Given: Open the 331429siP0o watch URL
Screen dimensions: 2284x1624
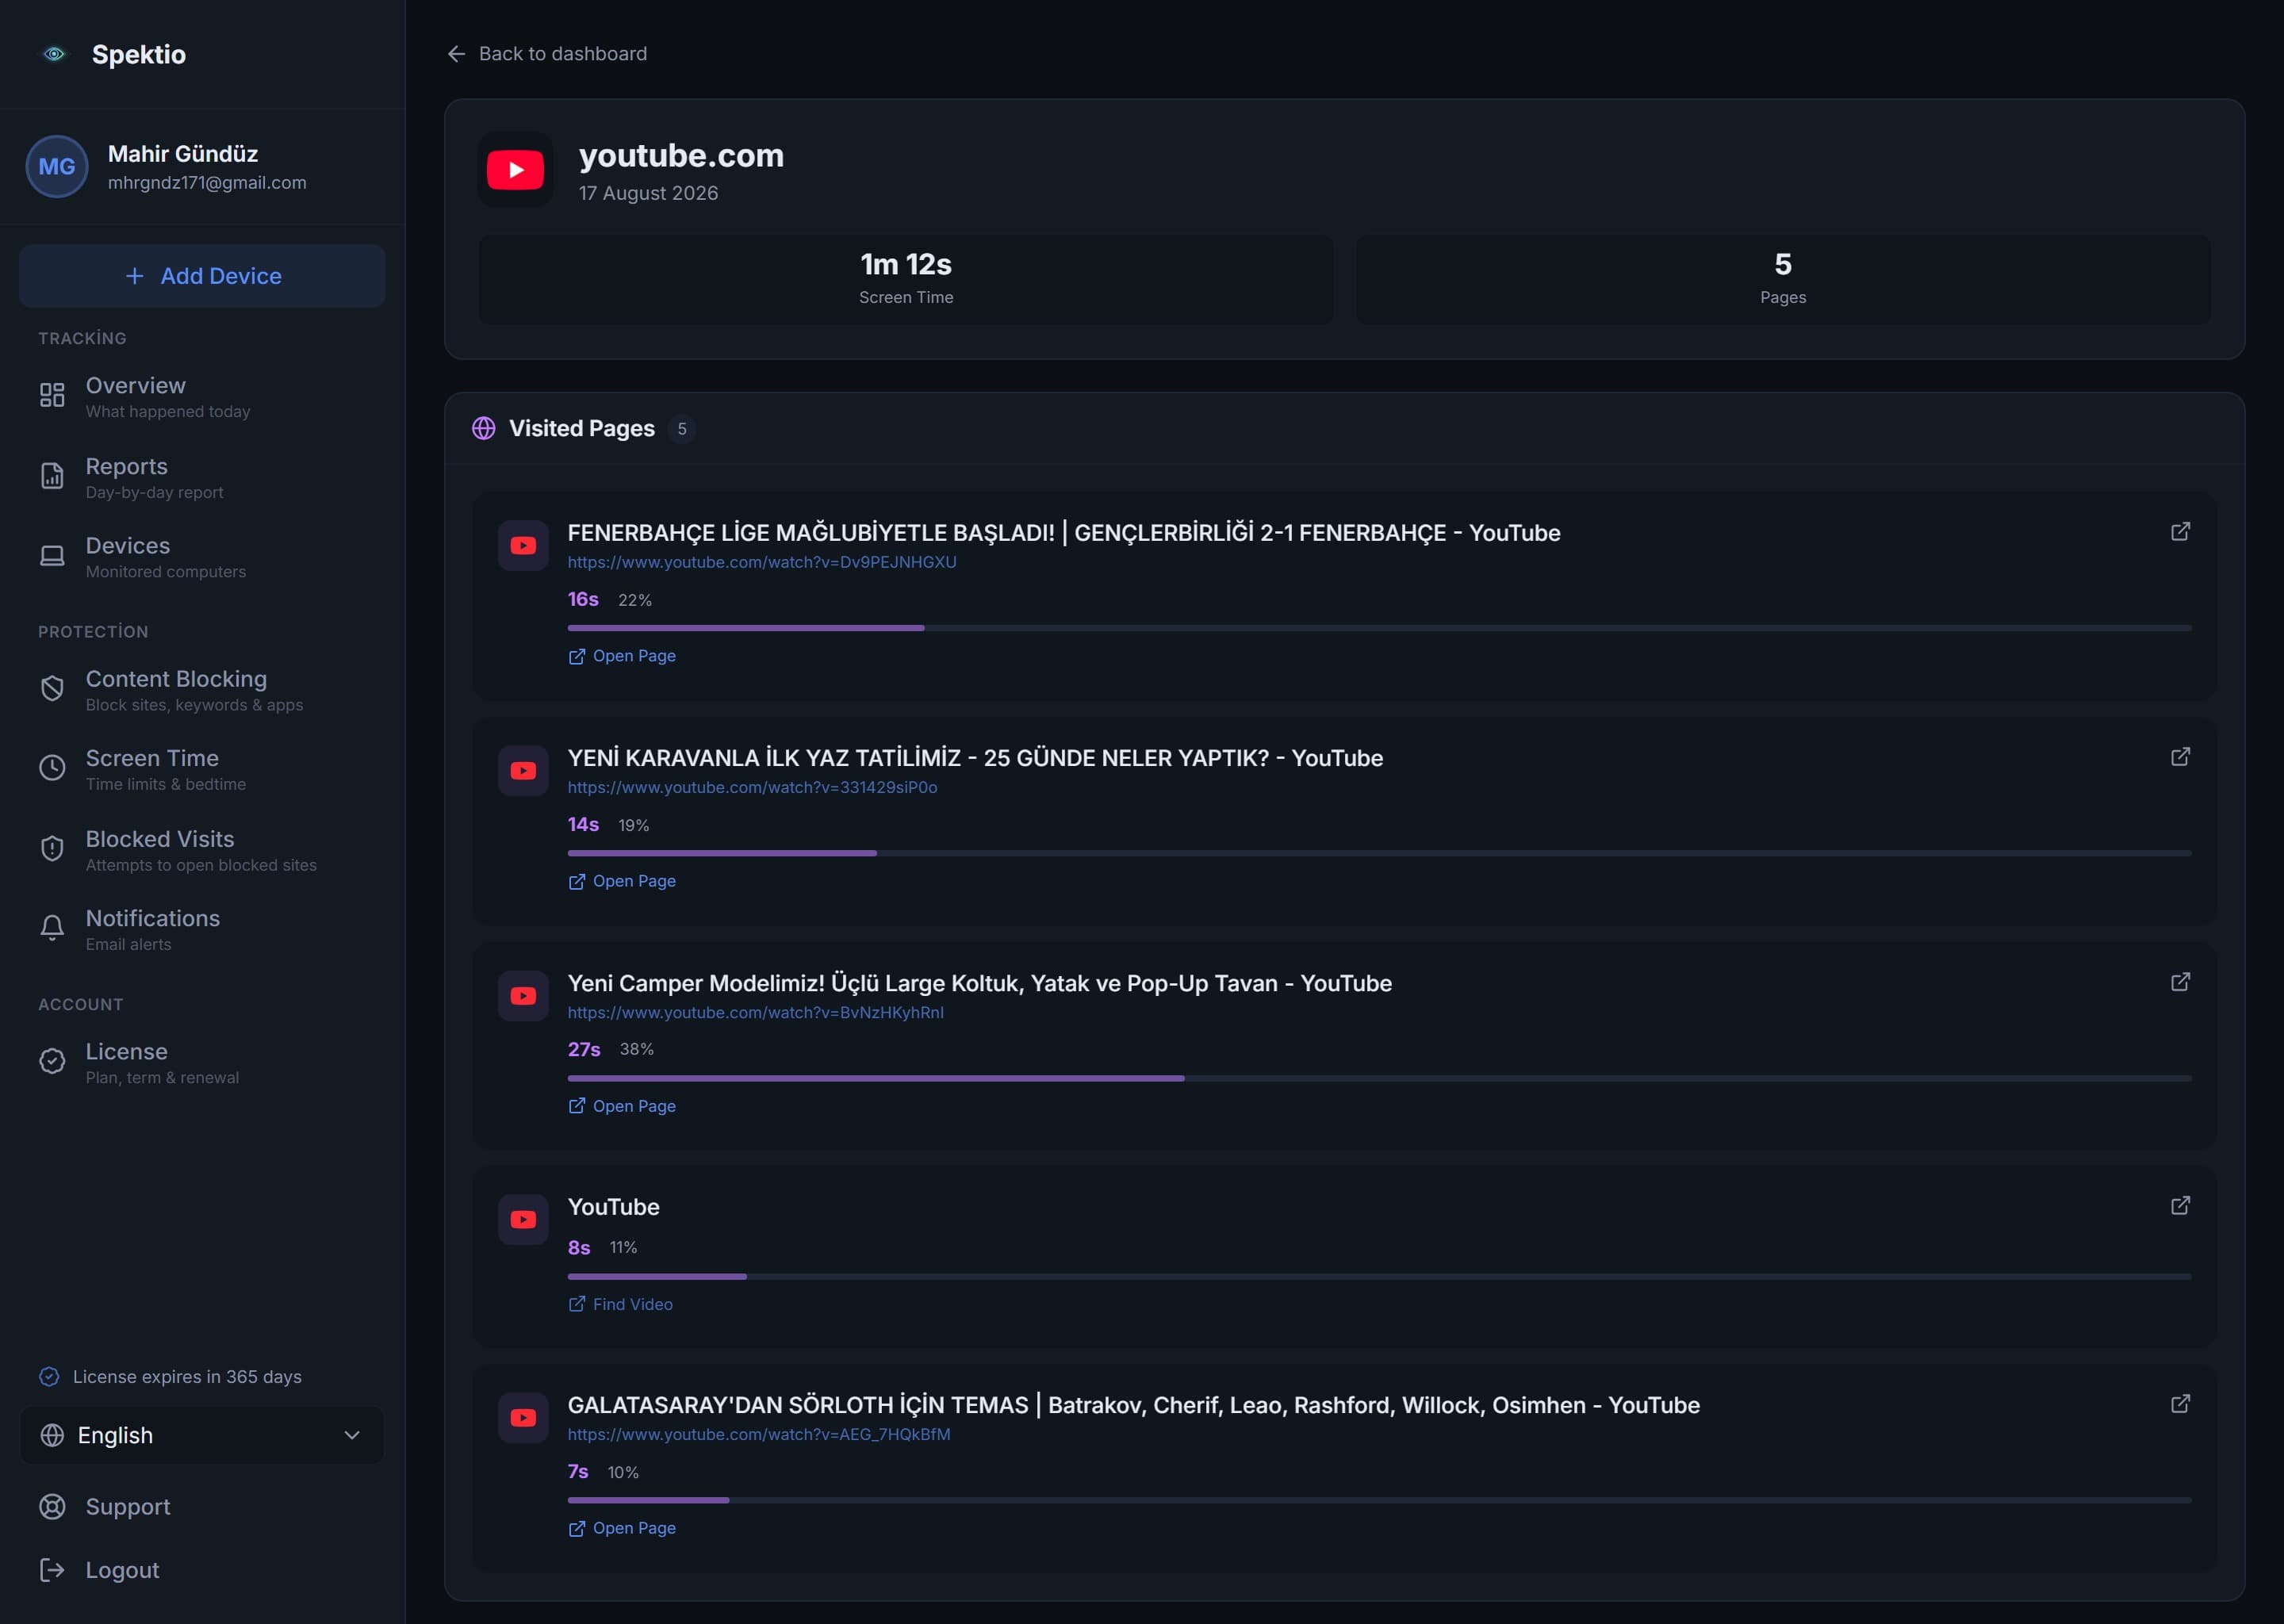Looking at the screenshot, I should point(753,787).
